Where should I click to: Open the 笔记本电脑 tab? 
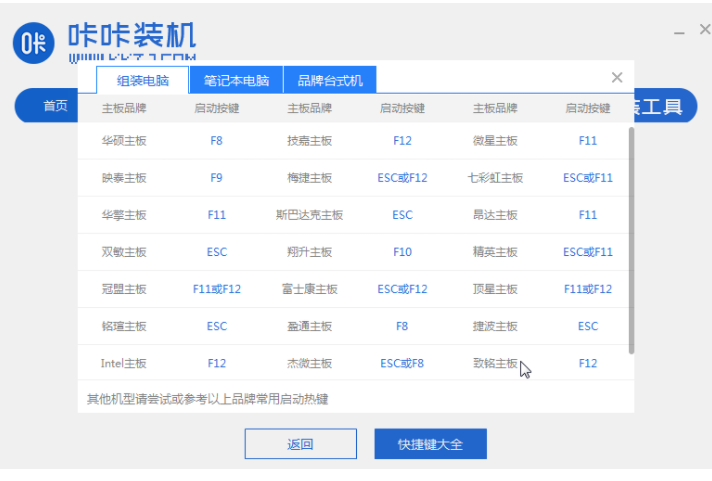coord(236,81)
